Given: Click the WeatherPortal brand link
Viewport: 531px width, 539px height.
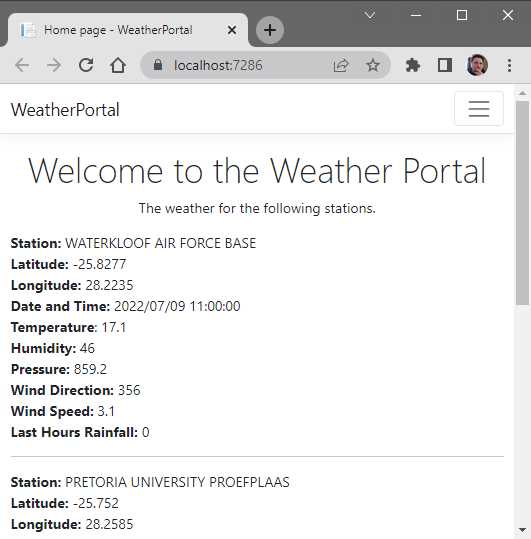Looking at the screenshot, I should coord(65,110).
